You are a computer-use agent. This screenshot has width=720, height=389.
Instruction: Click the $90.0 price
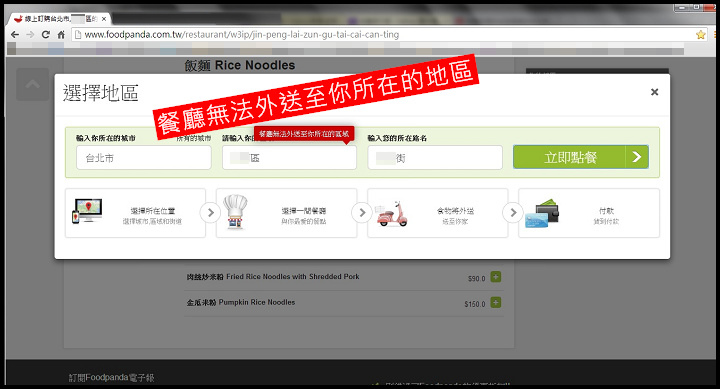coord(476,278)
